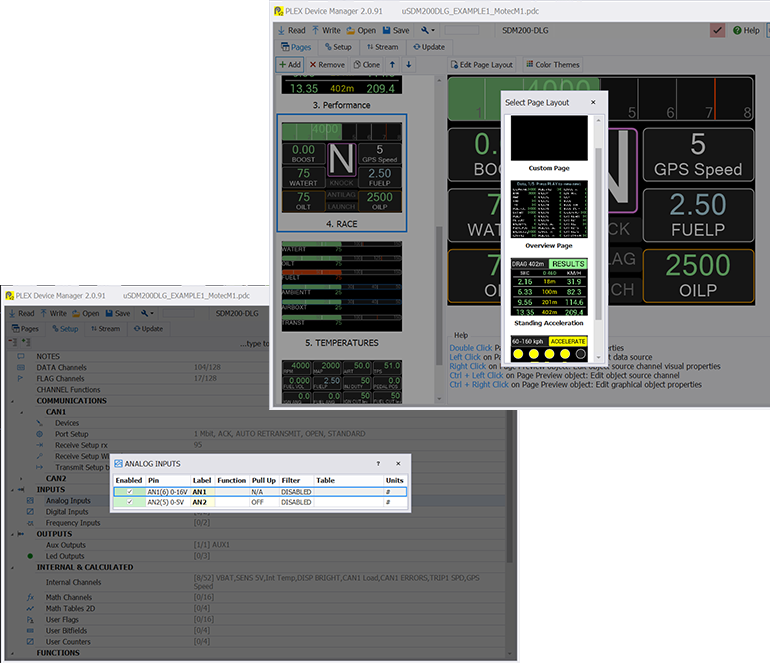The height and width of the screenshot is (663, 770).
Task: Open Help in the Pages window
Action: pos(746,30)
